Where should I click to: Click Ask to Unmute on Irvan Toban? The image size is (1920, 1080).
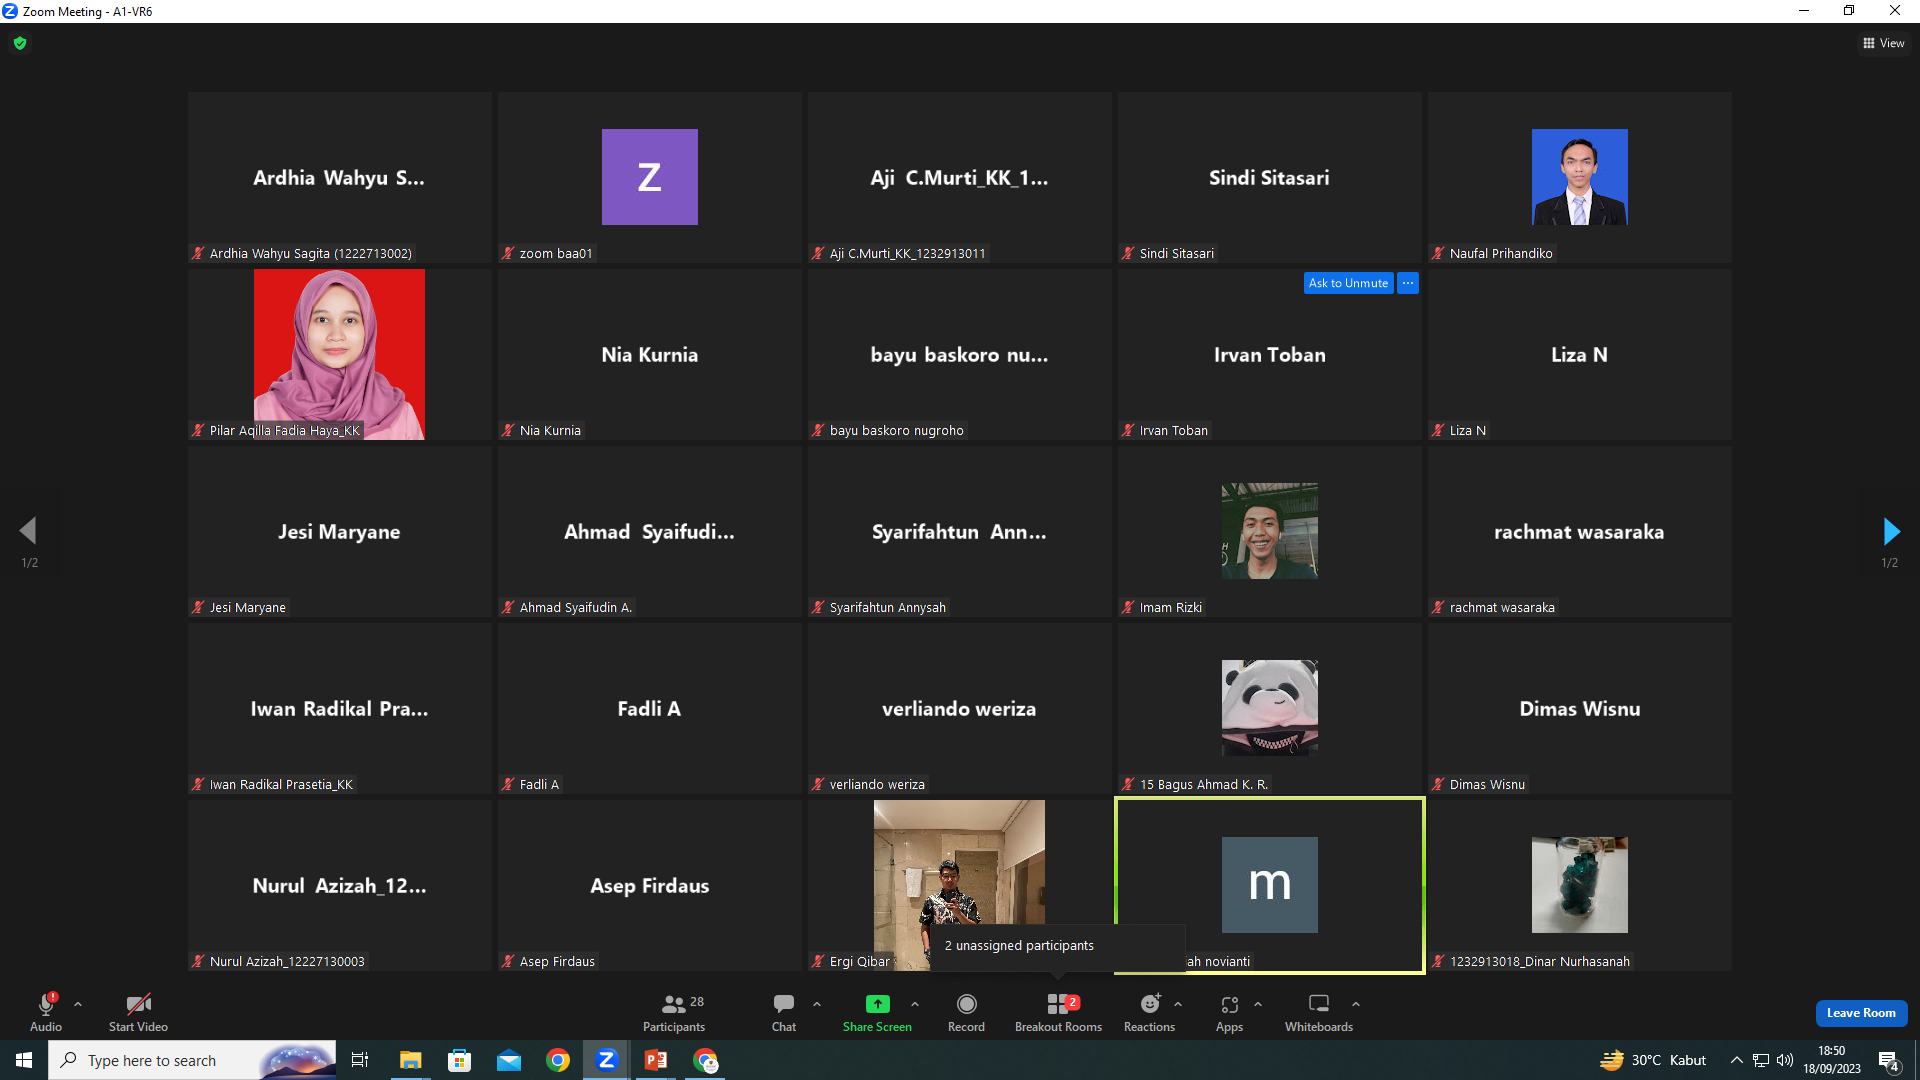1348,283
